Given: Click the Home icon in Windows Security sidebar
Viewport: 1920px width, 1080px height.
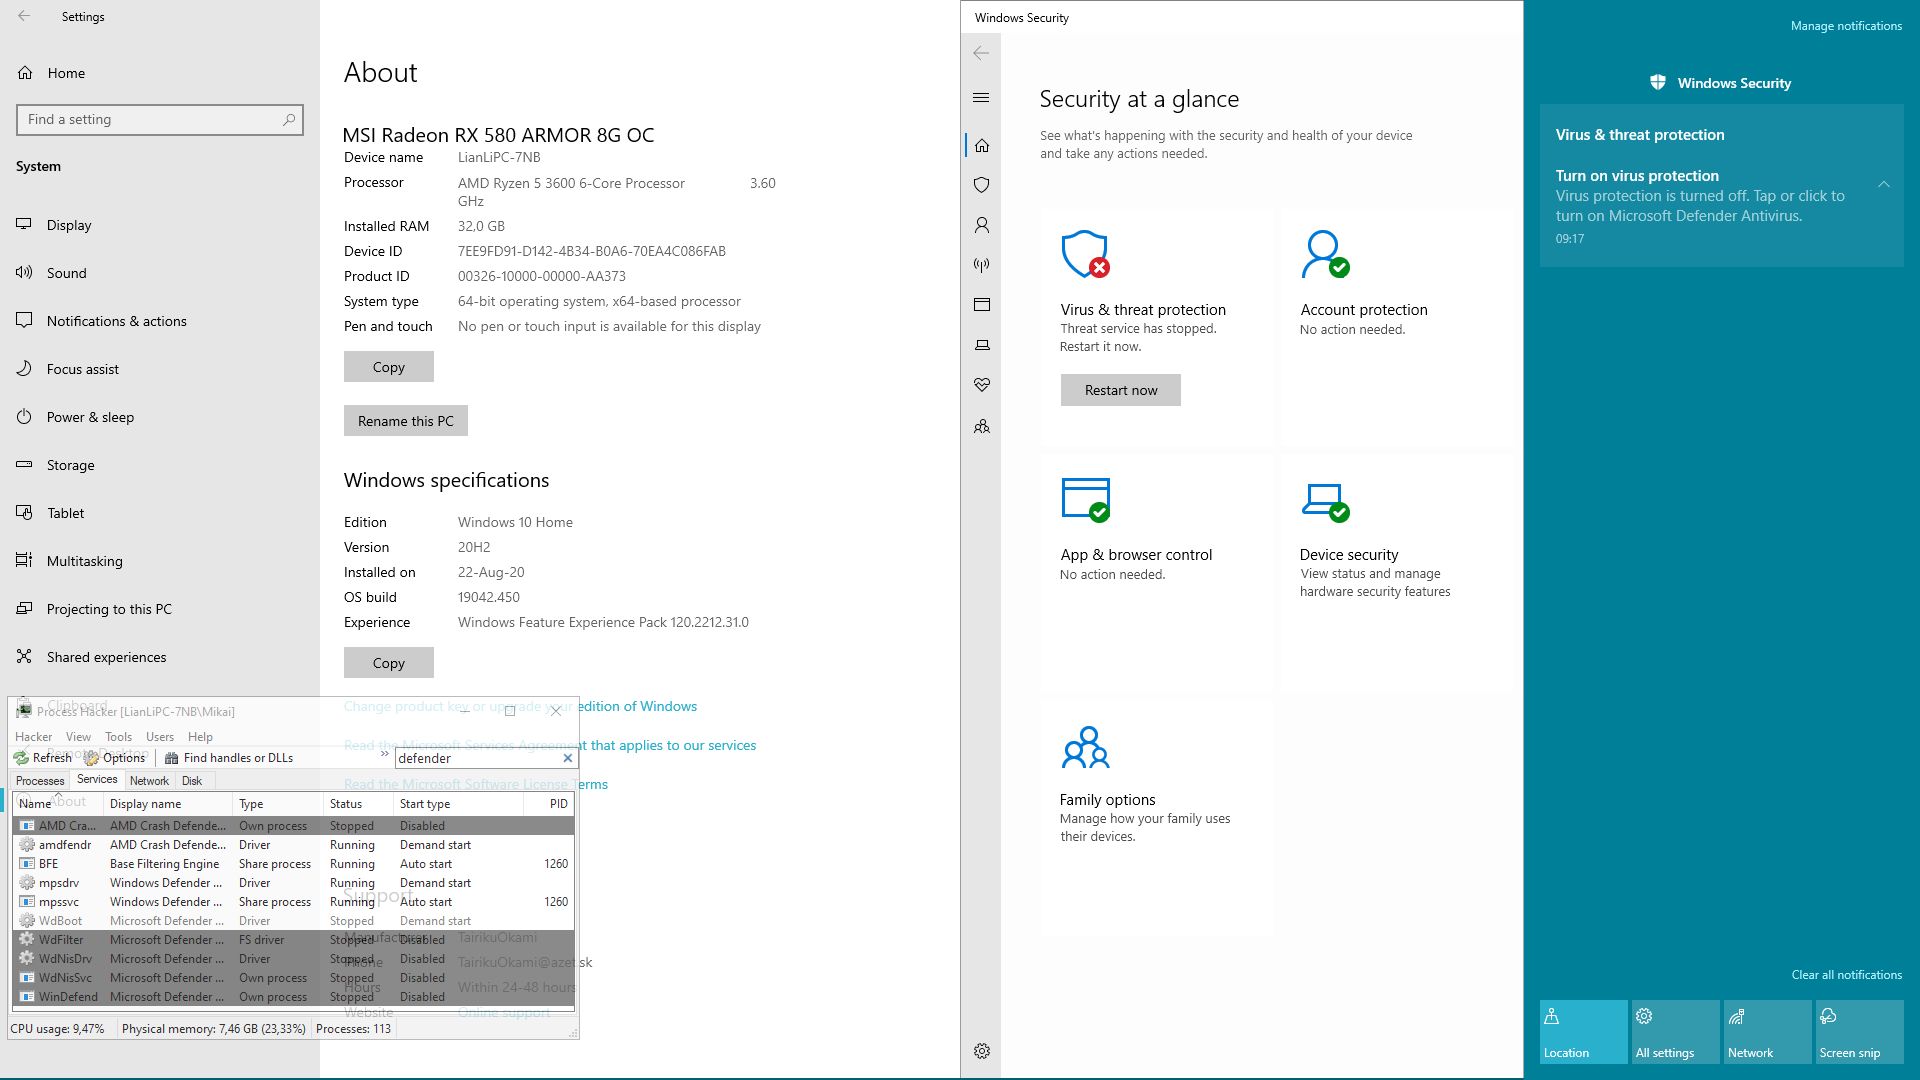Looking at the screenshot, I should coord(982,146).
